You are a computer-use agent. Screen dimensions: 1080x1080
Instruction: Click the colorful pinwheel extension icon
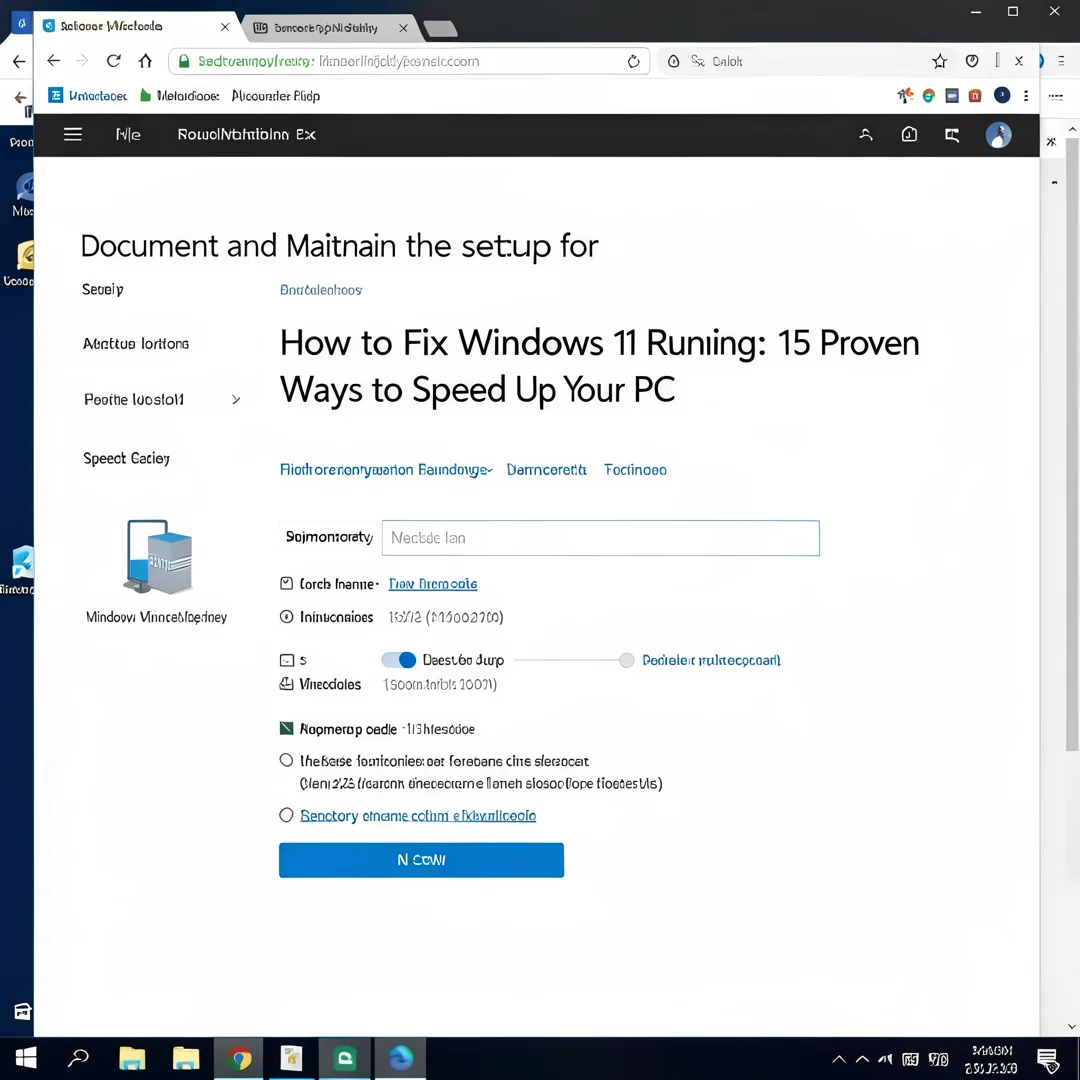(x=905, y=96)
